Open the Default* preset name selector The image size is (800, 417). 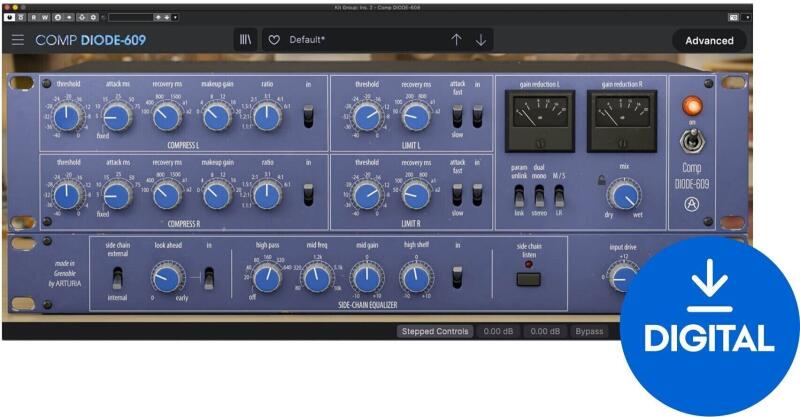360,40
